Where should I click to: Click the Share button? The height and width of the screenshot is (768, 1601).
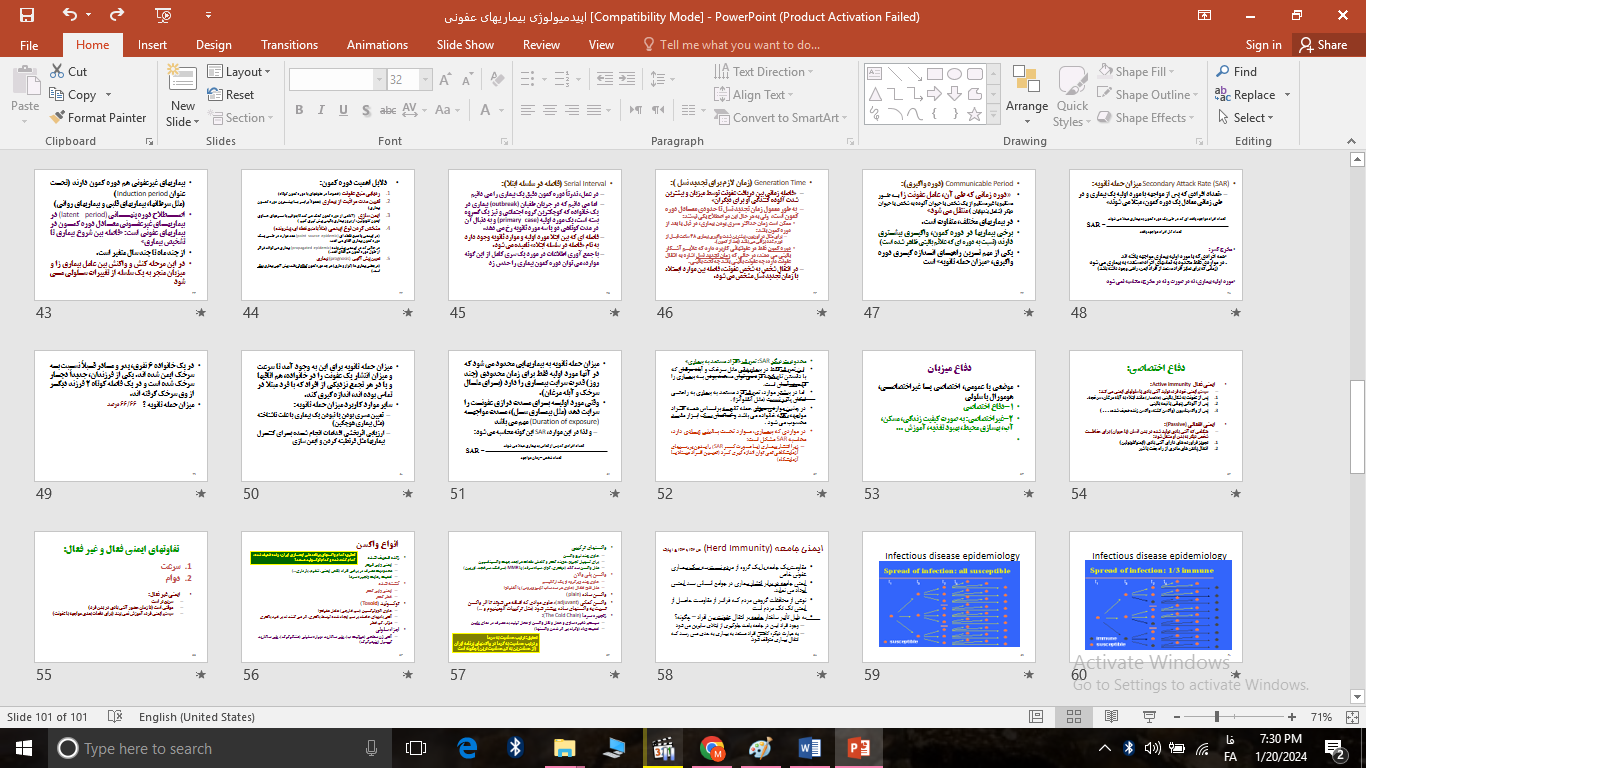pyautogui.click(x=1323, y=45)
